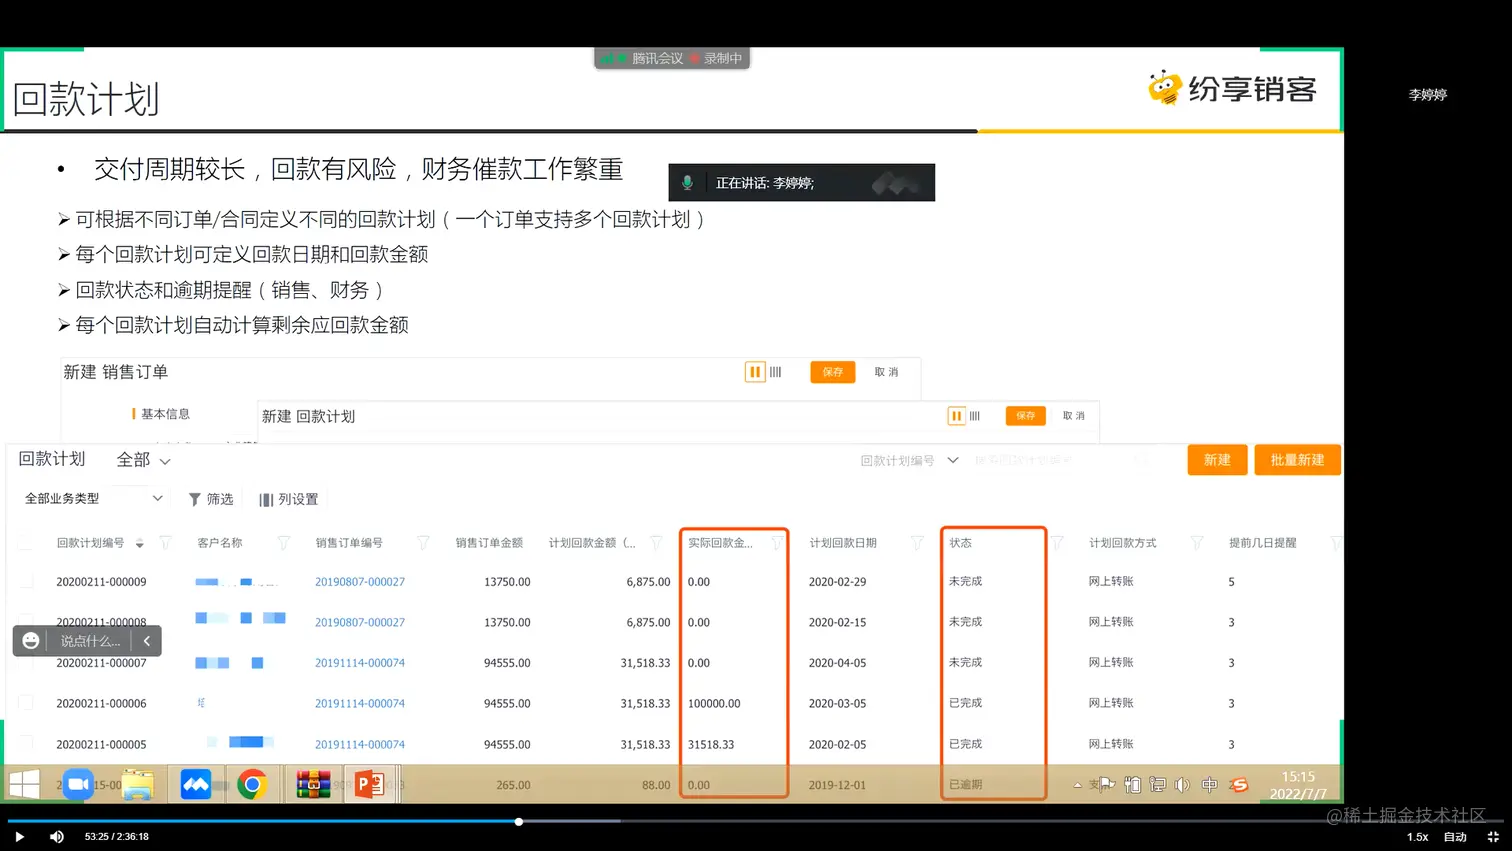Screen dimensions: 1512x851
Task: Filter 计划回款日期 using its funnel icon
Action: coord(917,543)
